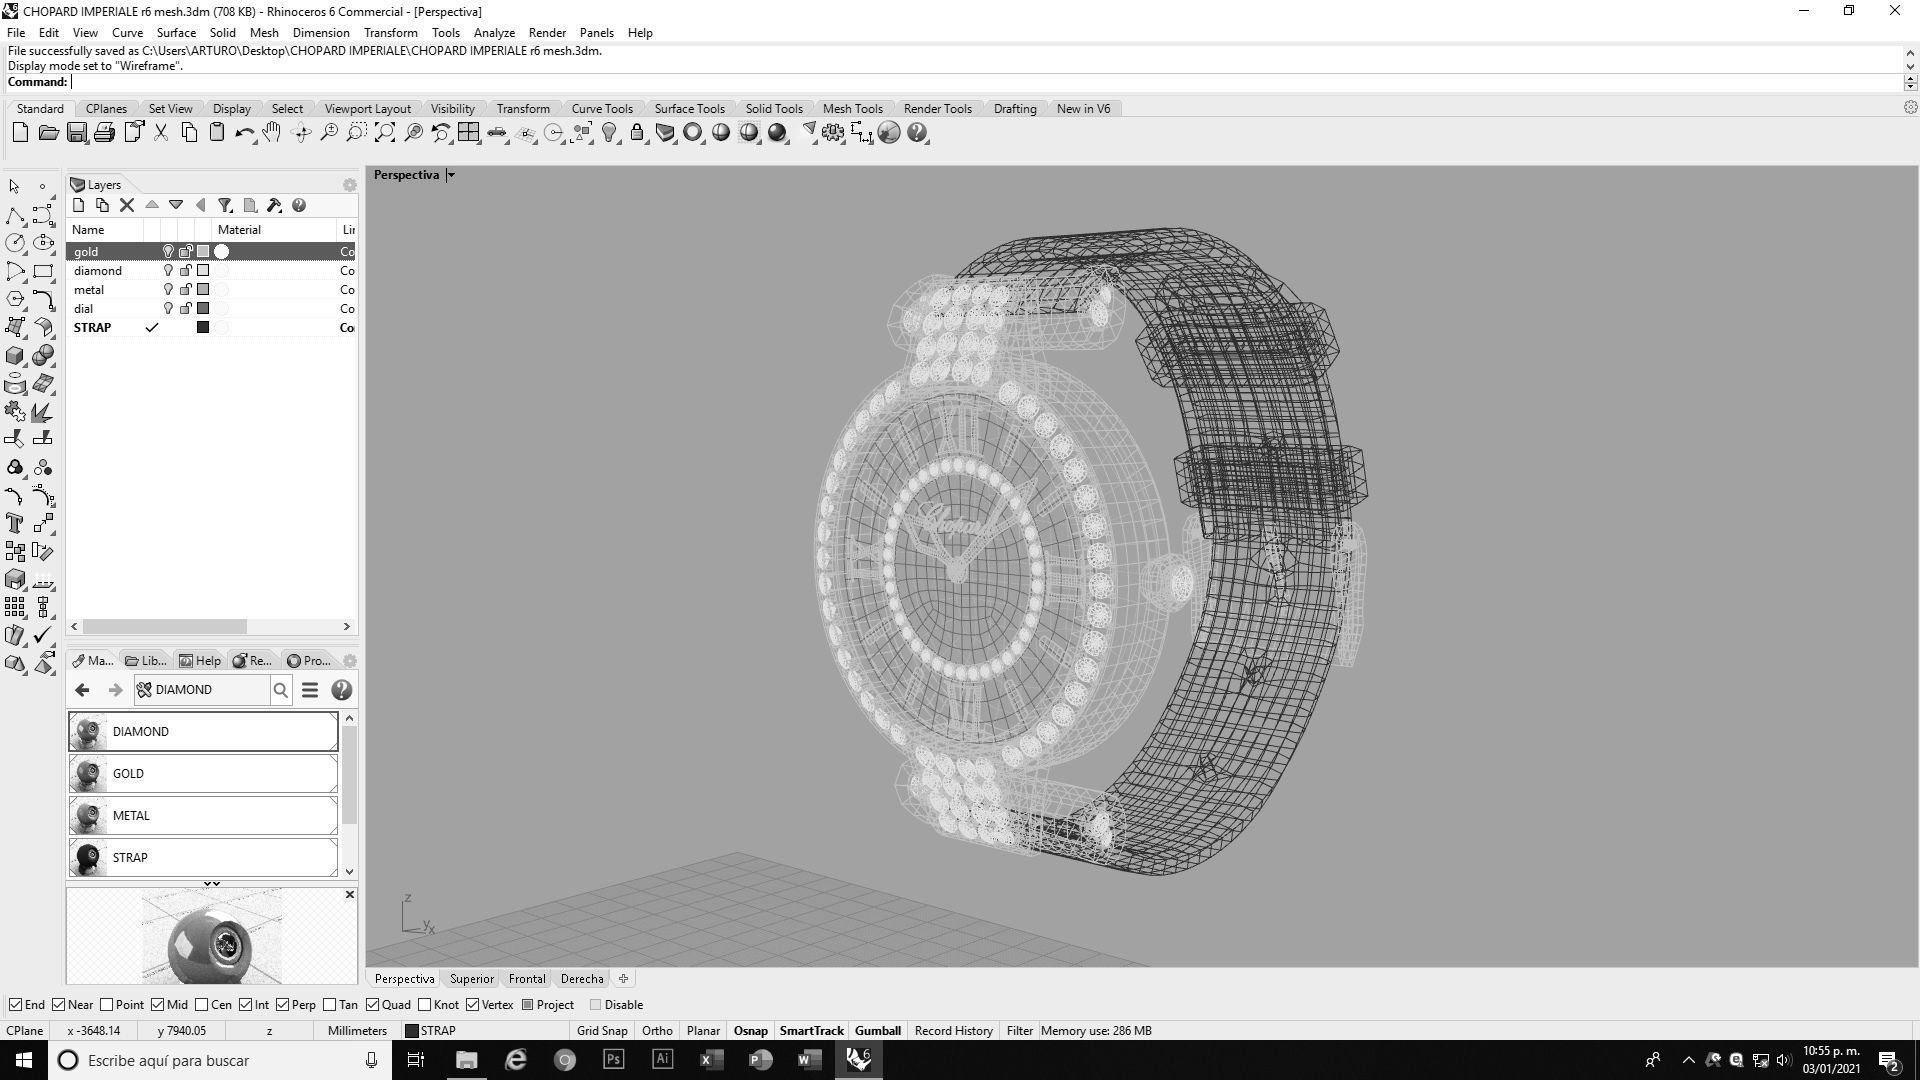Select the Circle tool in left toolbar
This screenshot has width=1920, height=1080.
pos(15,243)
